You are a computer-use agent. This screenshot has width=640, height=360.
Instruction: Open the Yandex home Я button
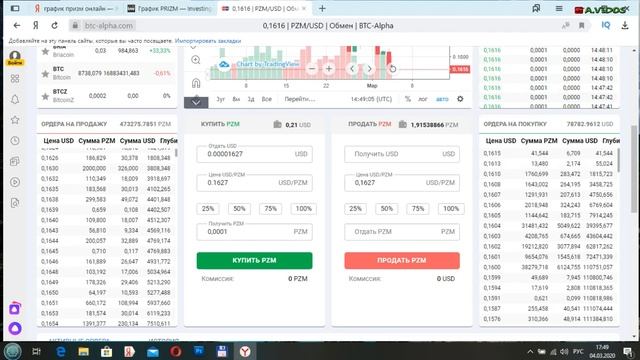[x=36, y=25]
